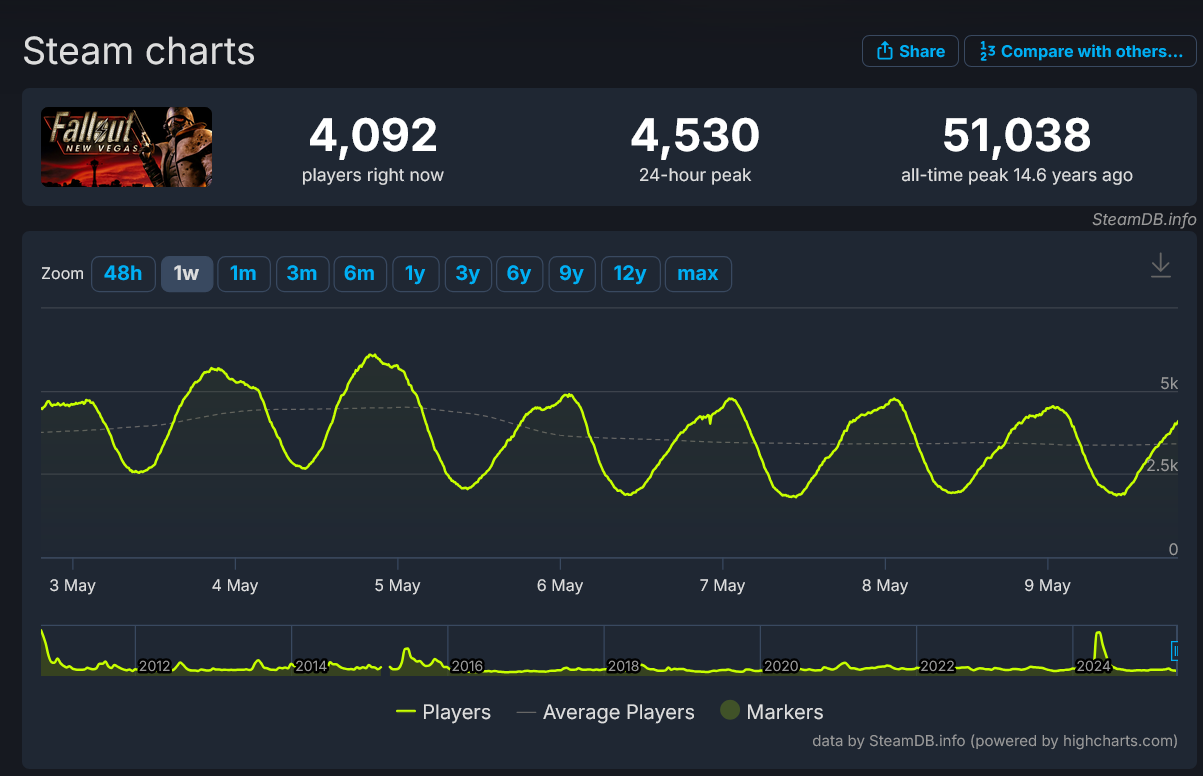Switch zoom to 1m
1203x776 pixels.
pyautogui.click(x=243, y=273)
